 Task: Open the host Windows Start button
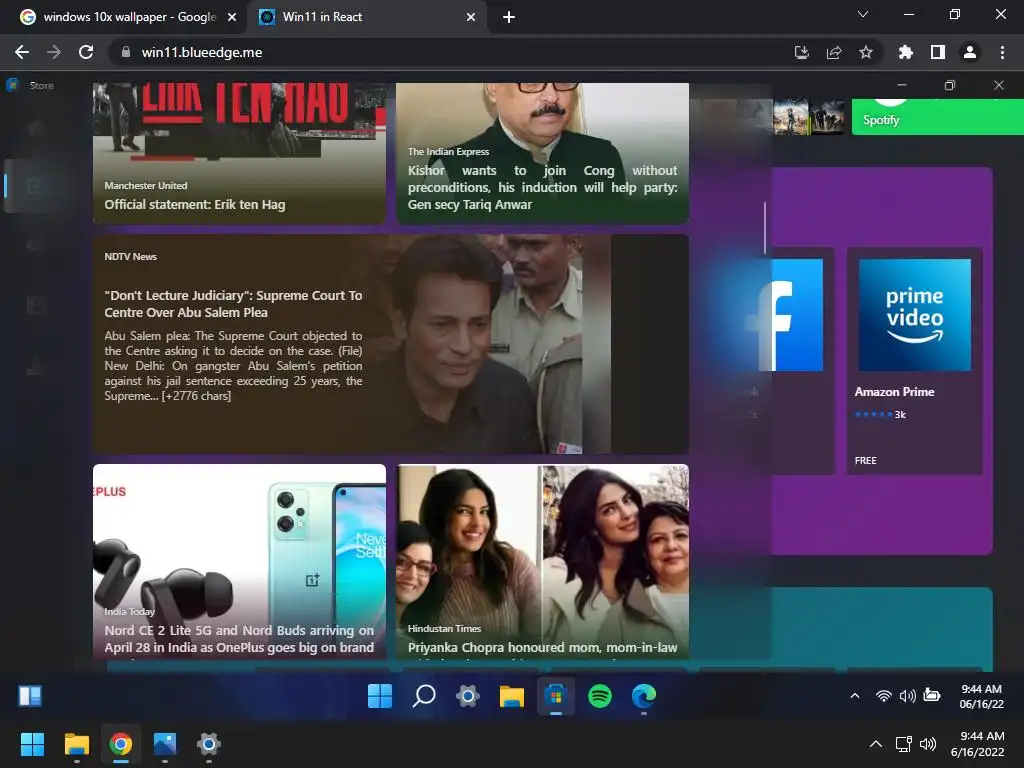click(32, 744)
